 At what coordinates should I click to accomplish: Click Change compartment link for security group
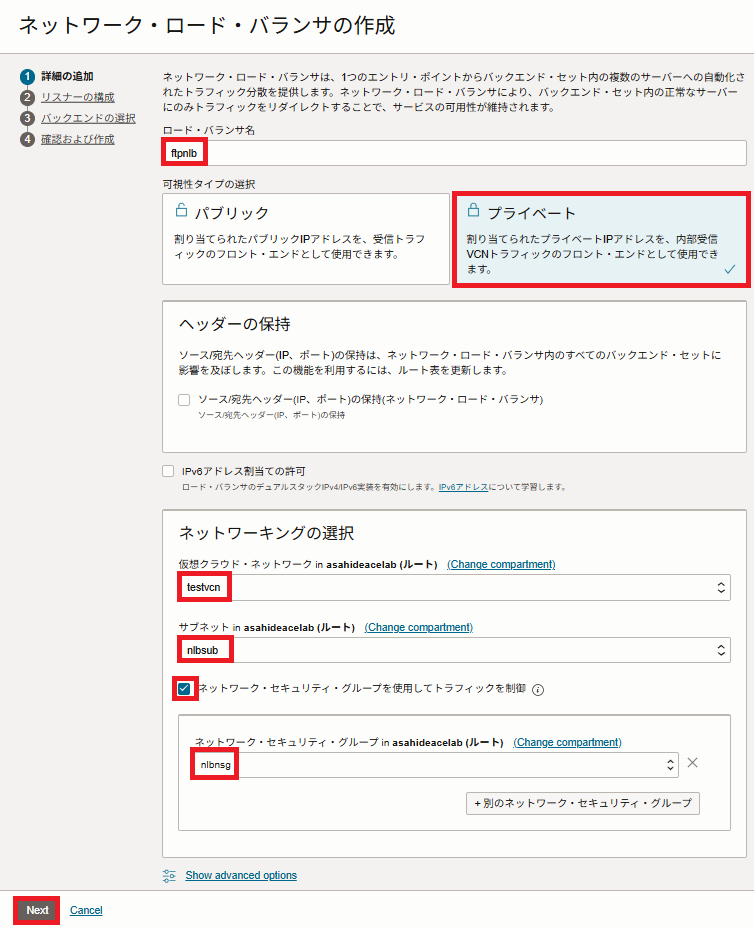click(x=567, y=743)
